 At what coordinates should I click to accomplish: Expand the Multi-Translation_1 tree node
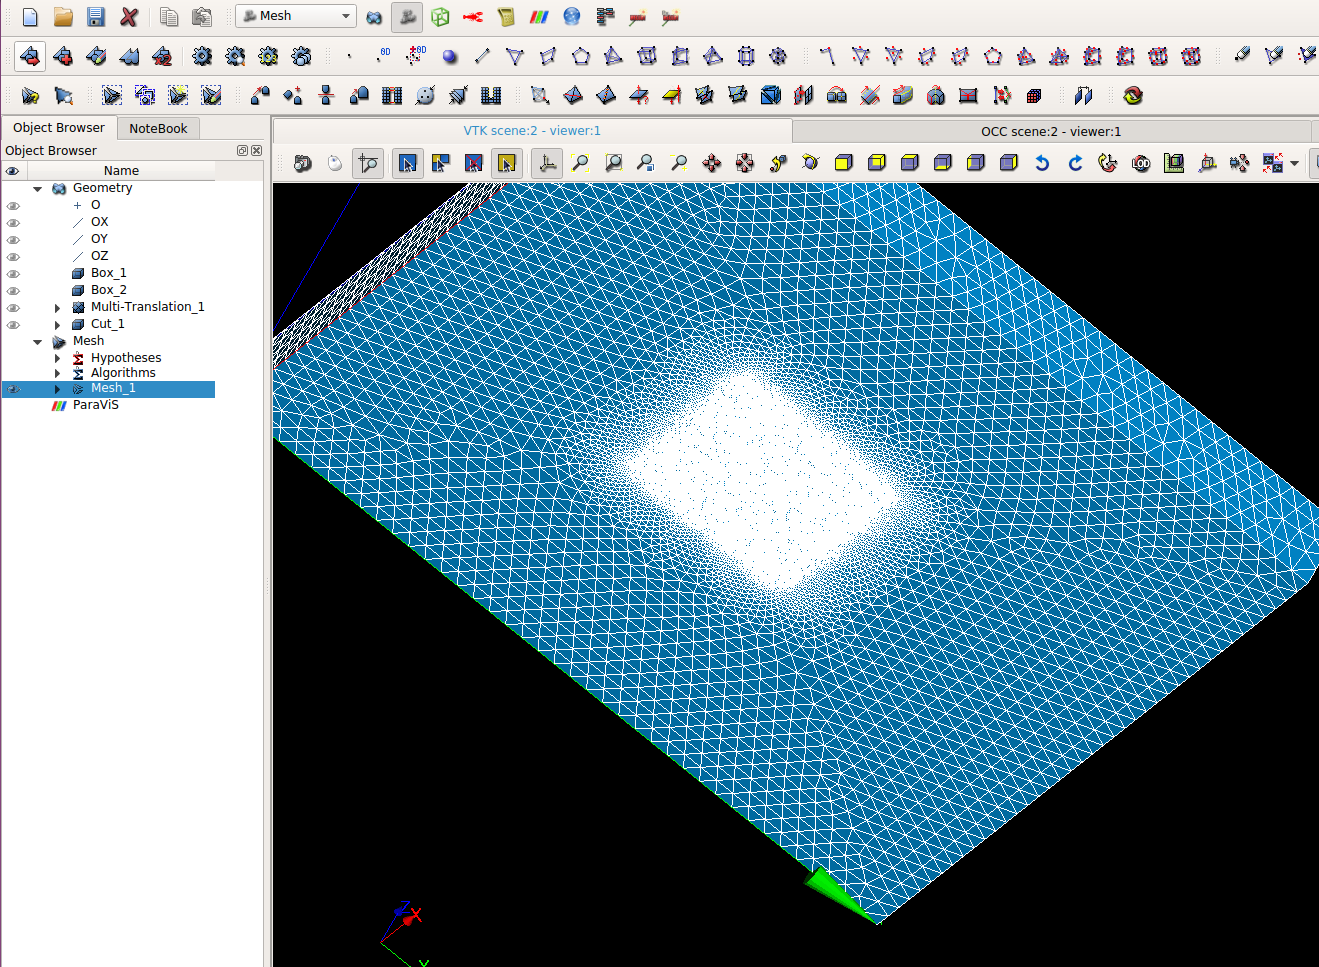[x=57, y=308]
